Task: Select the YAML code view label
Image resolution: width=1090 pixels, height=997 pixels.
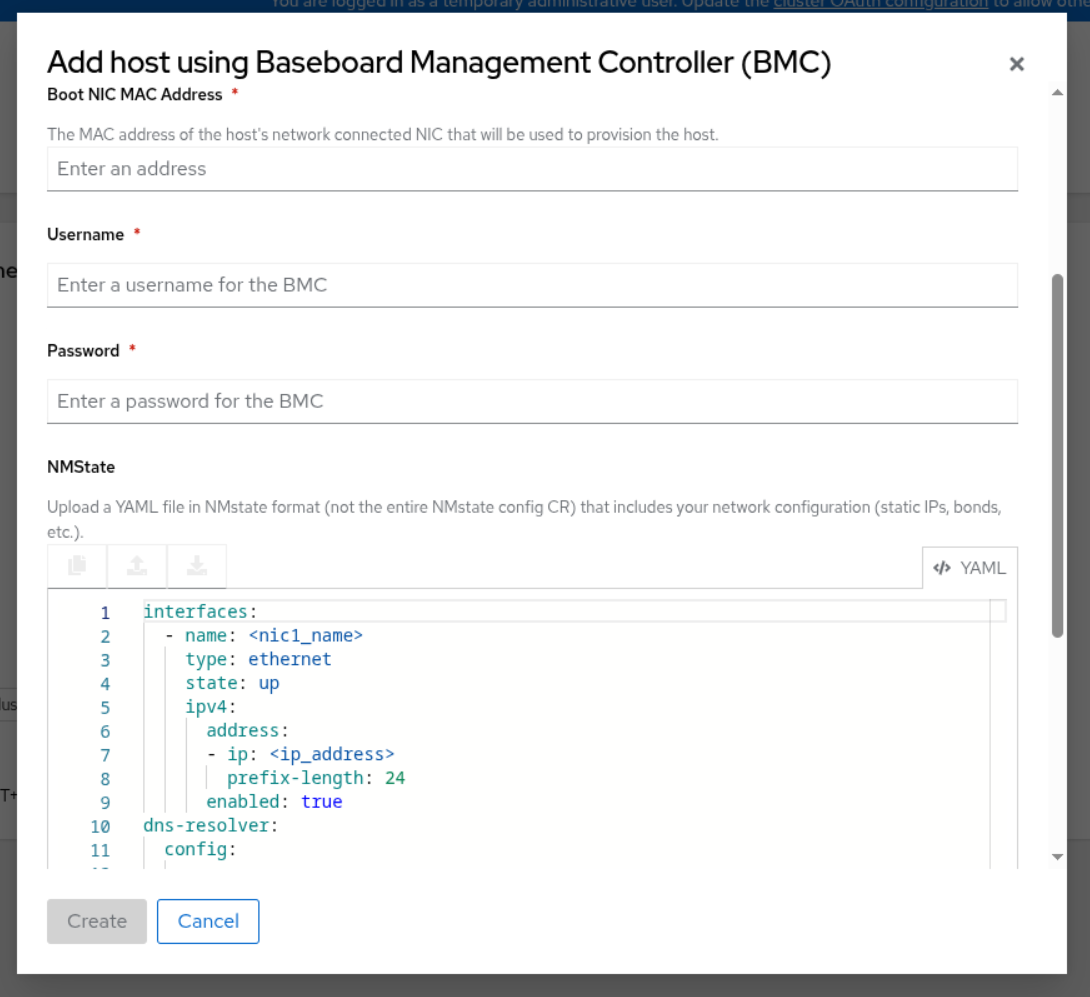Action: pyautogui.click(x=969, y=568)
